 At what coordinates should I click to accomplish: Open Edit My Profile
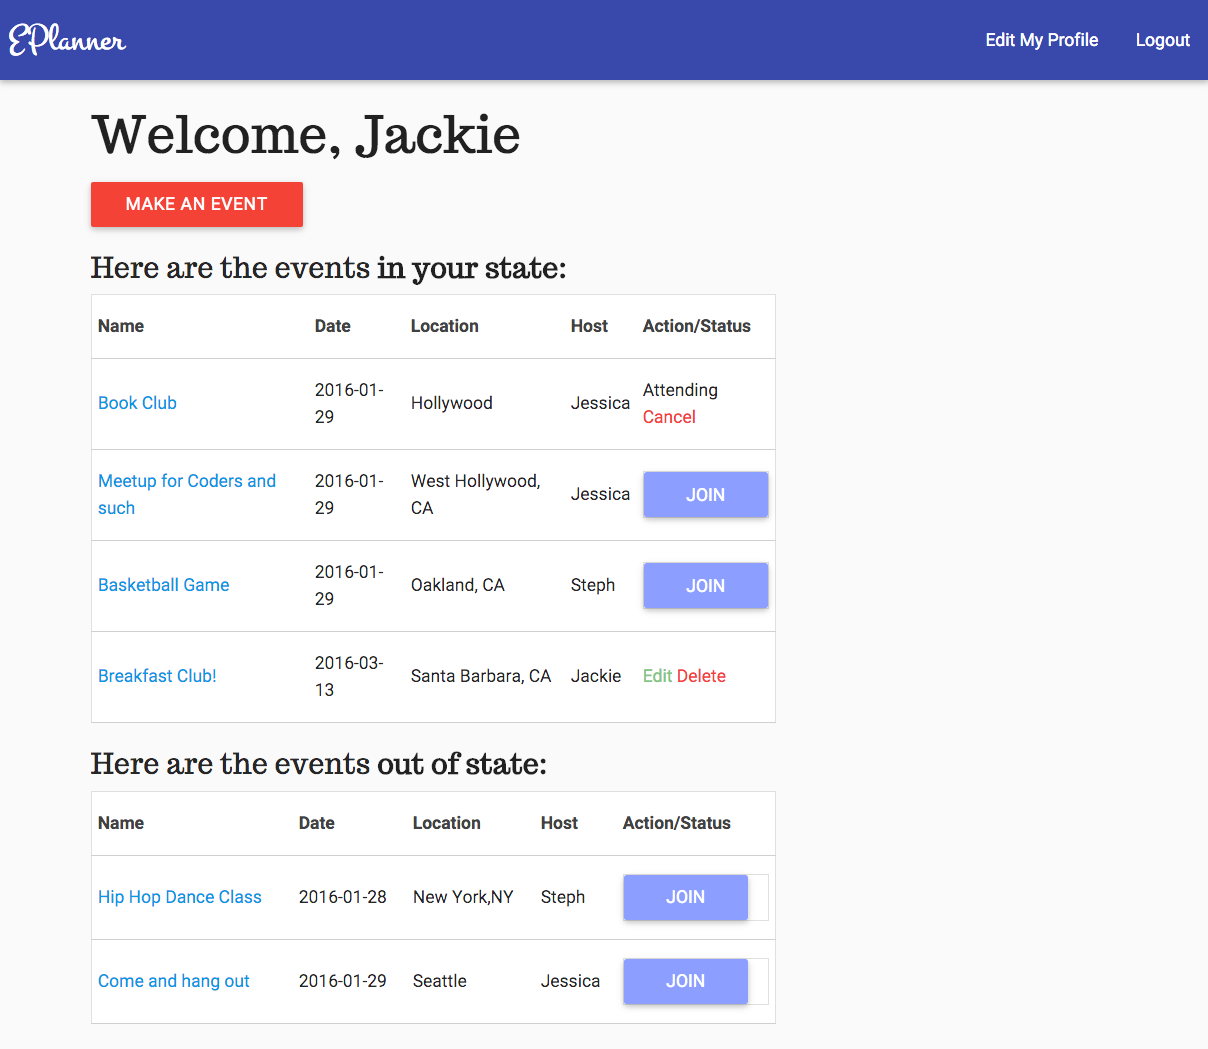(x=1042, y=40)
